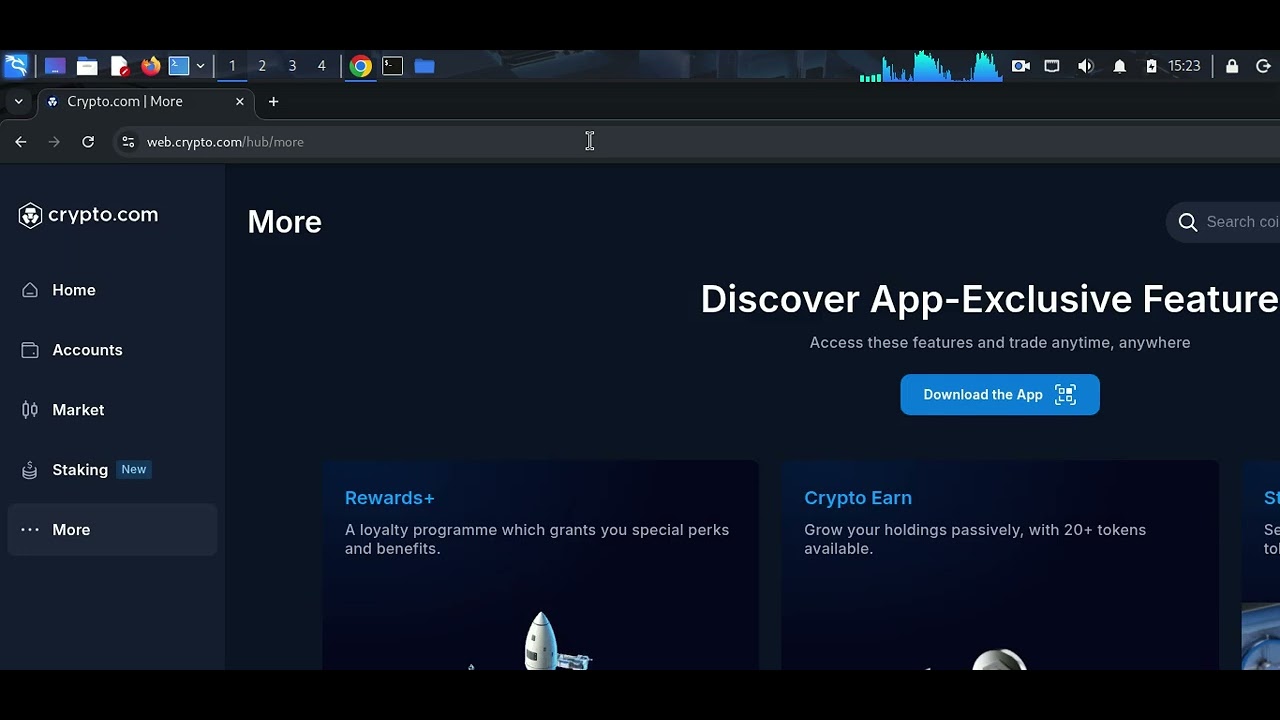Open Staking in the sidebar

pos(112,470)
